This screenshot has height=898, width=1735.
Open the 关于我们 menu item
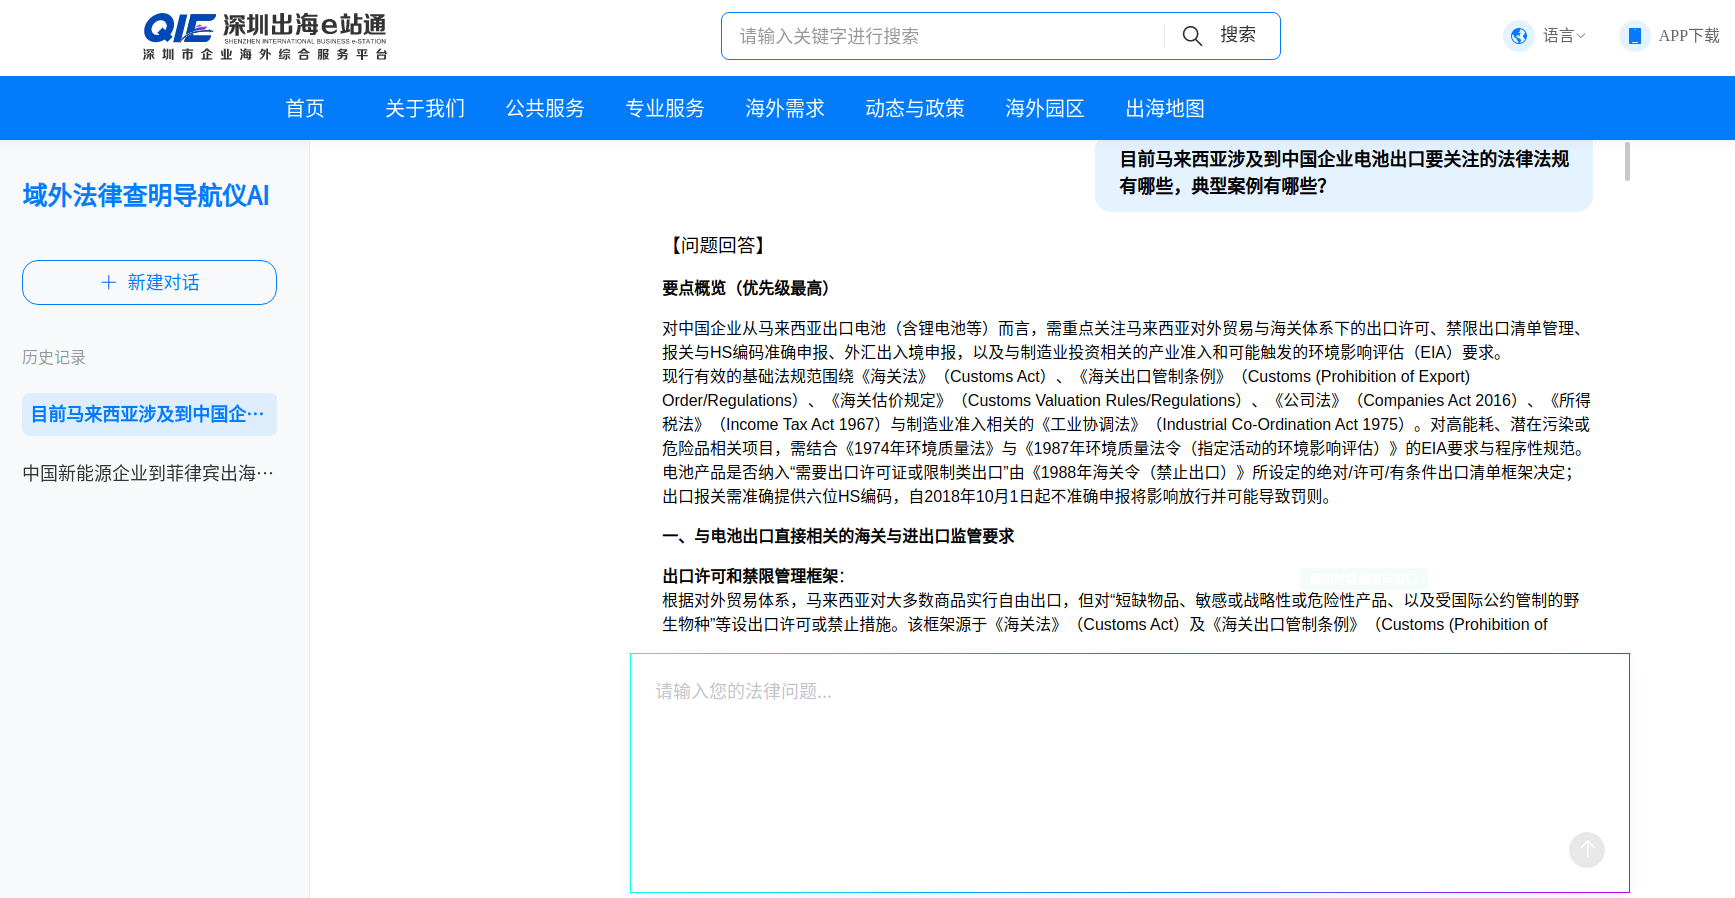pos(425,108)
